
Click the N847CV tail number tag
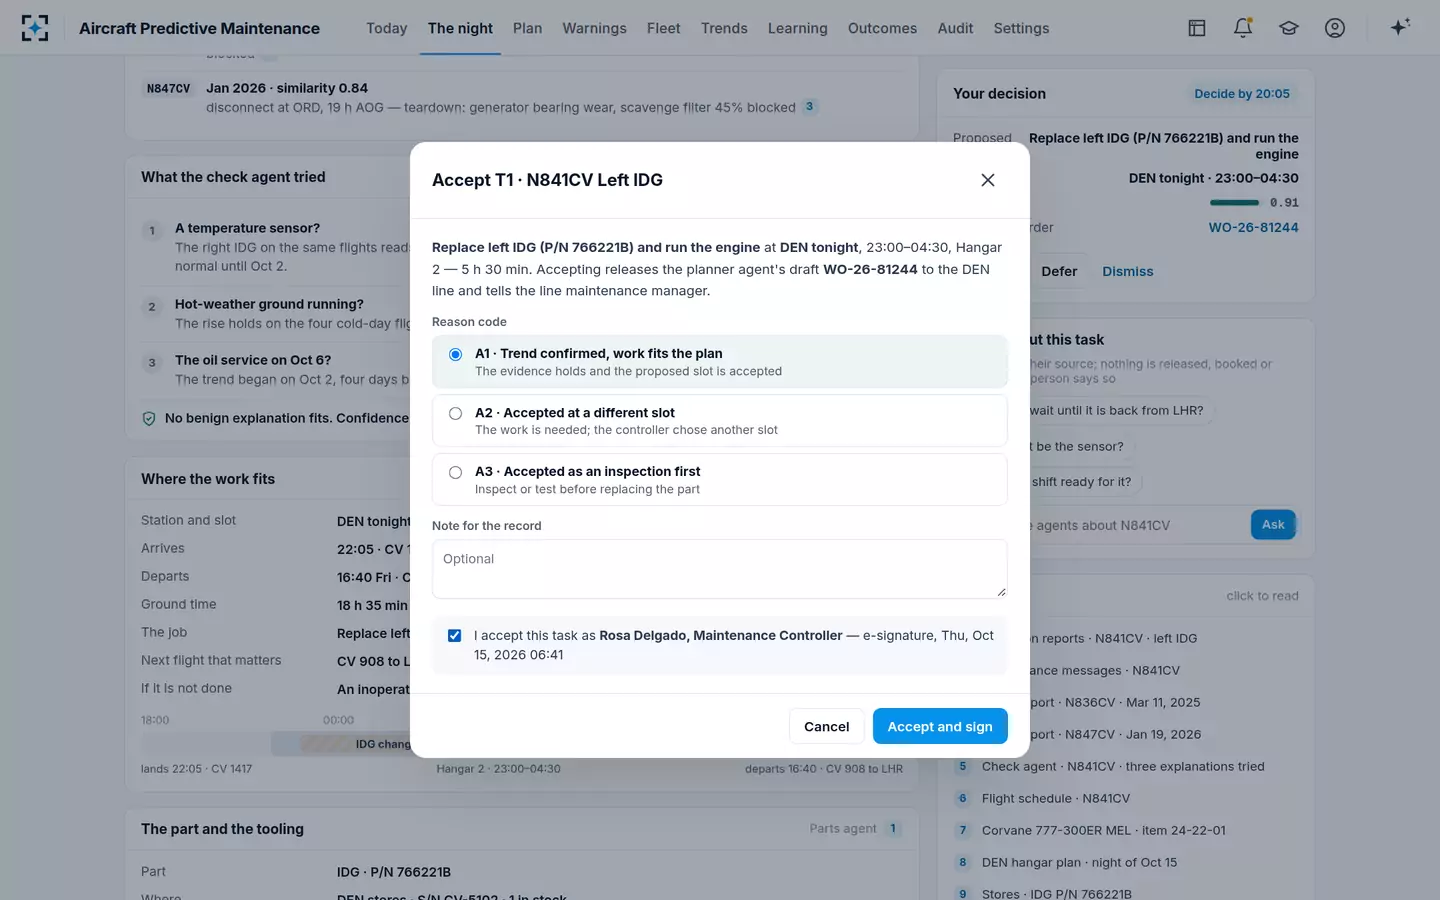[x=168, y=89]
